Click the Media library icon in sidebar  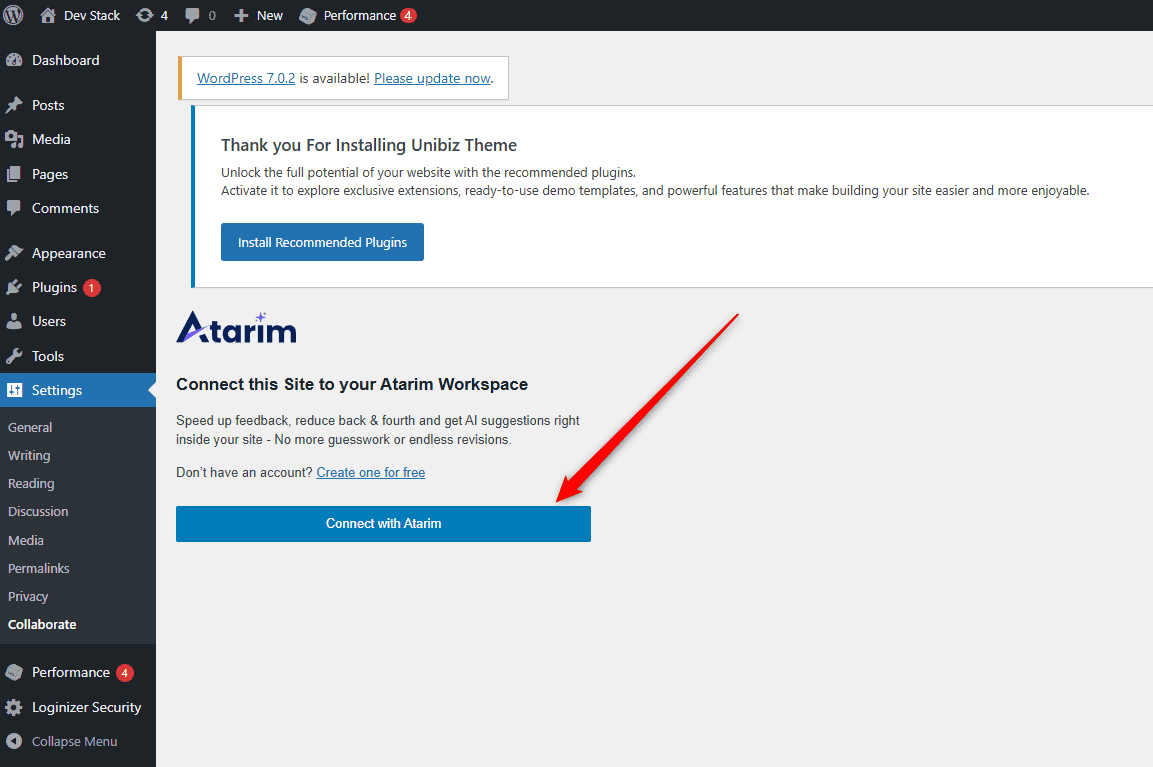[14, 139]
